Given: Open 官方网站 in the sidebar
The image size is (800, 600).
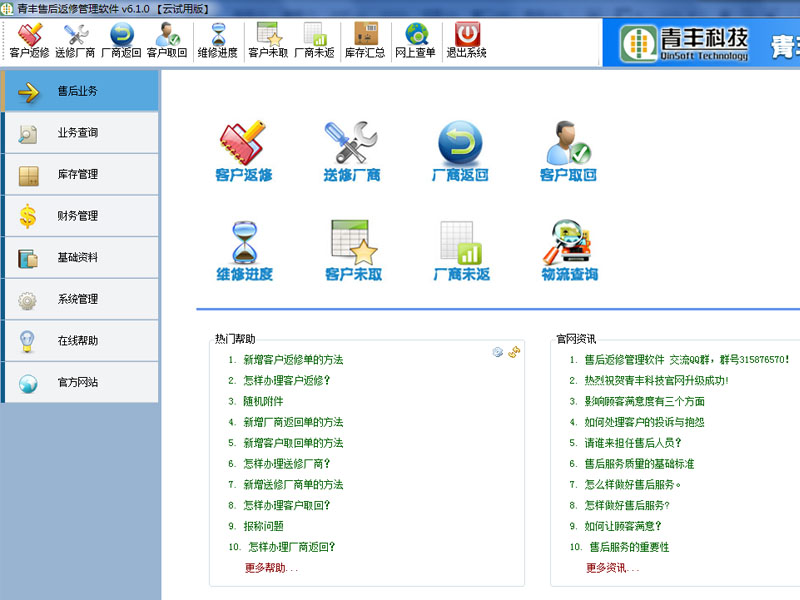Looking at the screenshot, I should click(80, 382).
